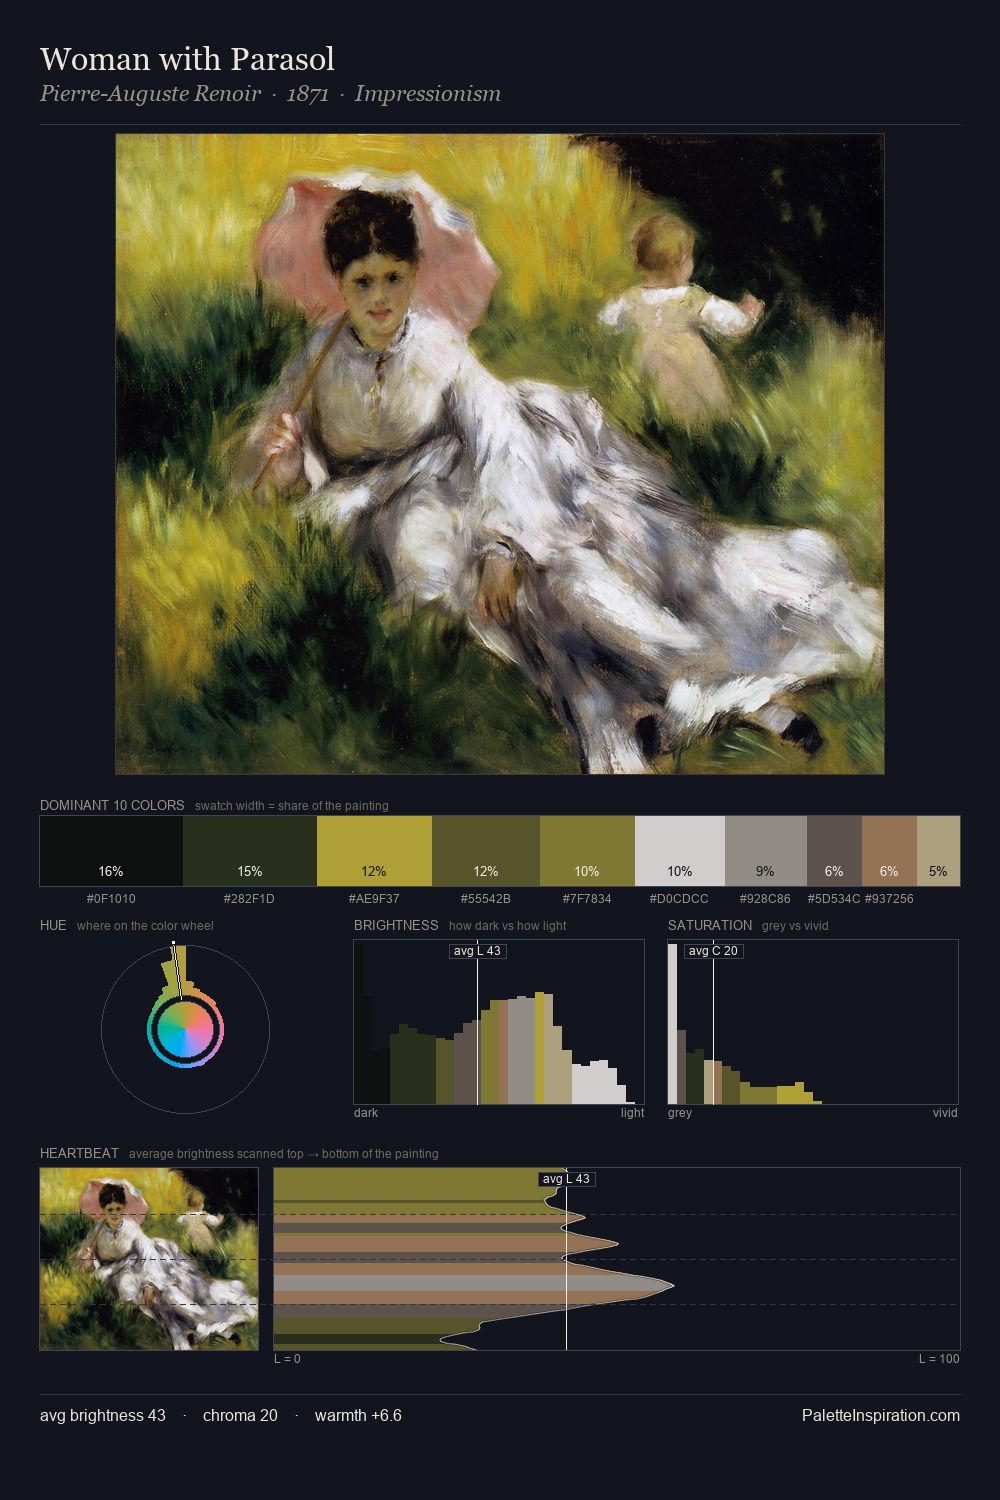The image size is (1000, 1500).
Task: Pick the #AE9F37 mustard yellow swatch
Action: (x=374, y=851)
